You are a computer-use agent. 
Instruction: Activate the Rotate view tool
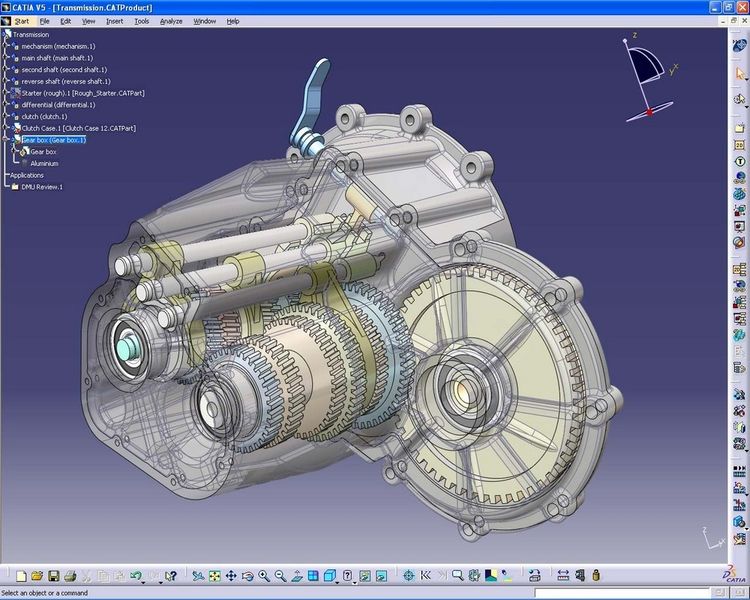247,576
